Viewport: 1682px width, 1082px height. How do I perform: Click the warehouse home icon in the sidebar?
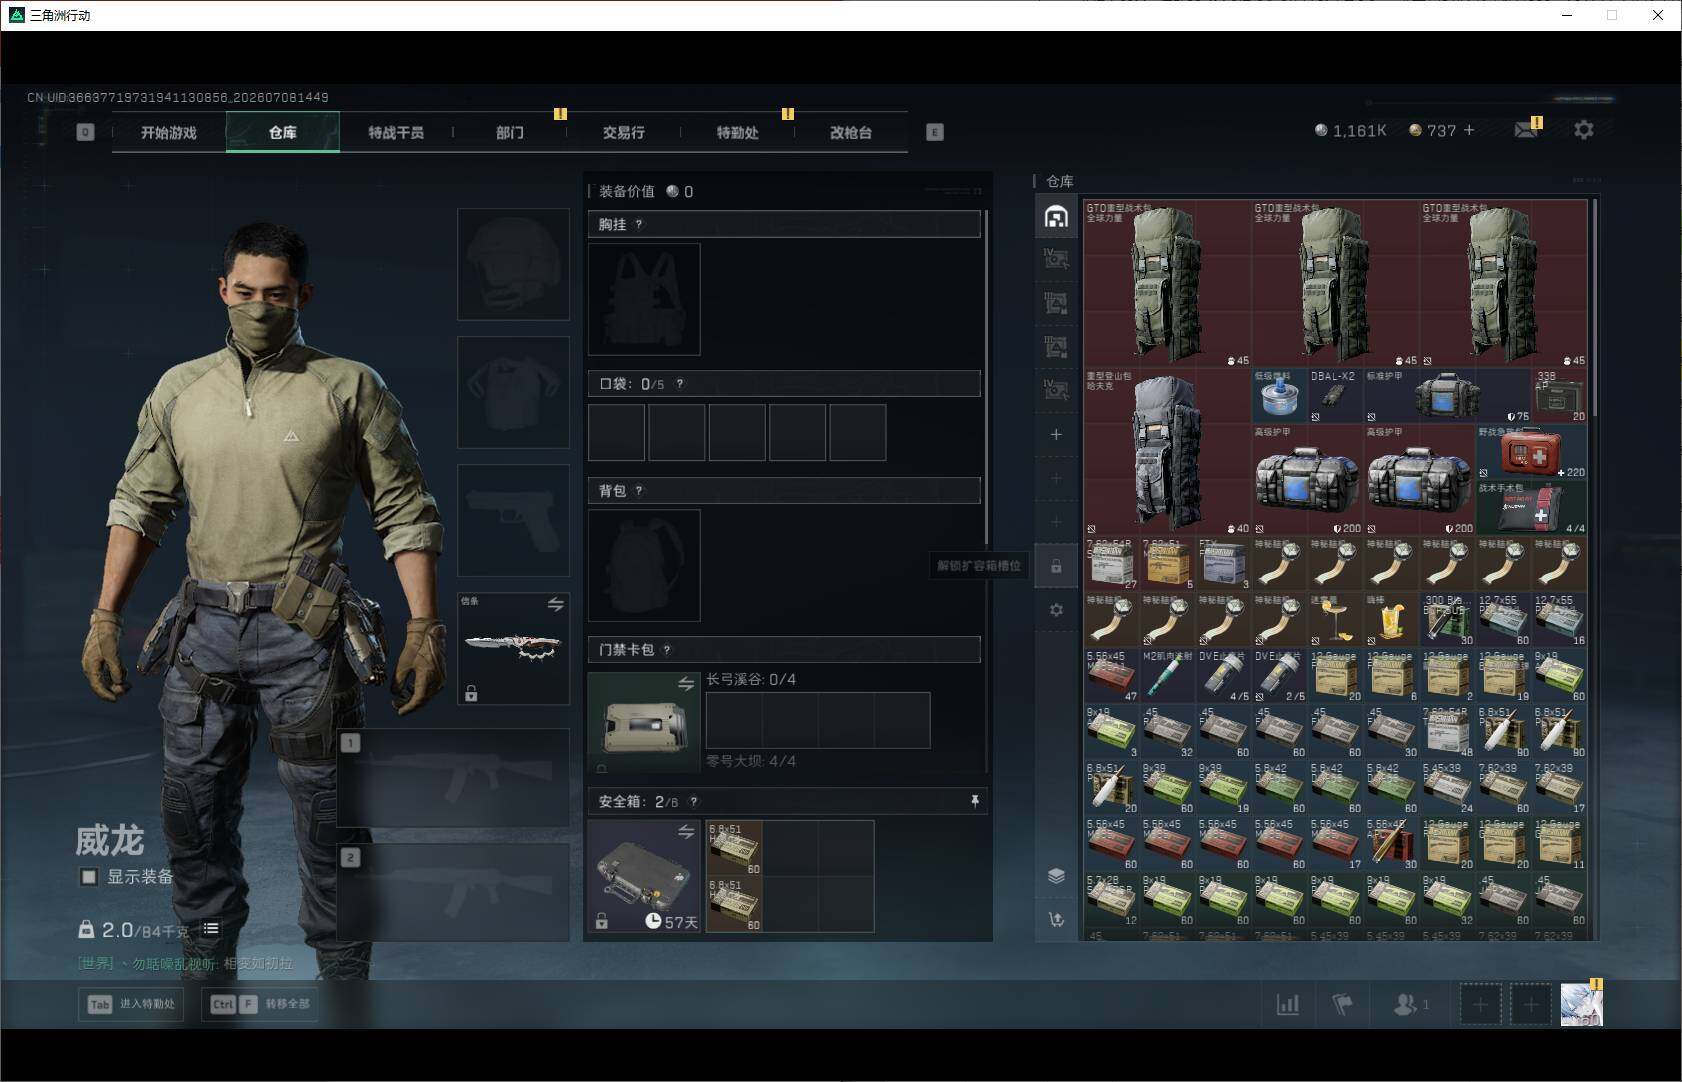pyautogui.click(x=1056, y=216)
